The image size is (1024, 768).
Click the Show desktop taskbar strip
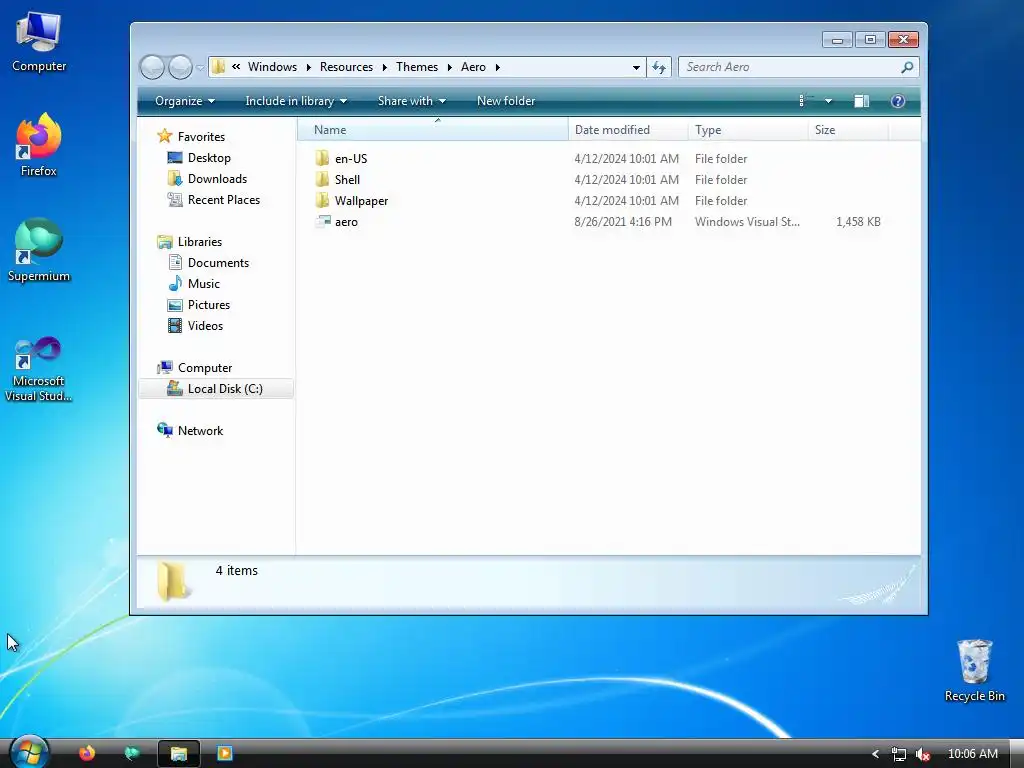1017,754
